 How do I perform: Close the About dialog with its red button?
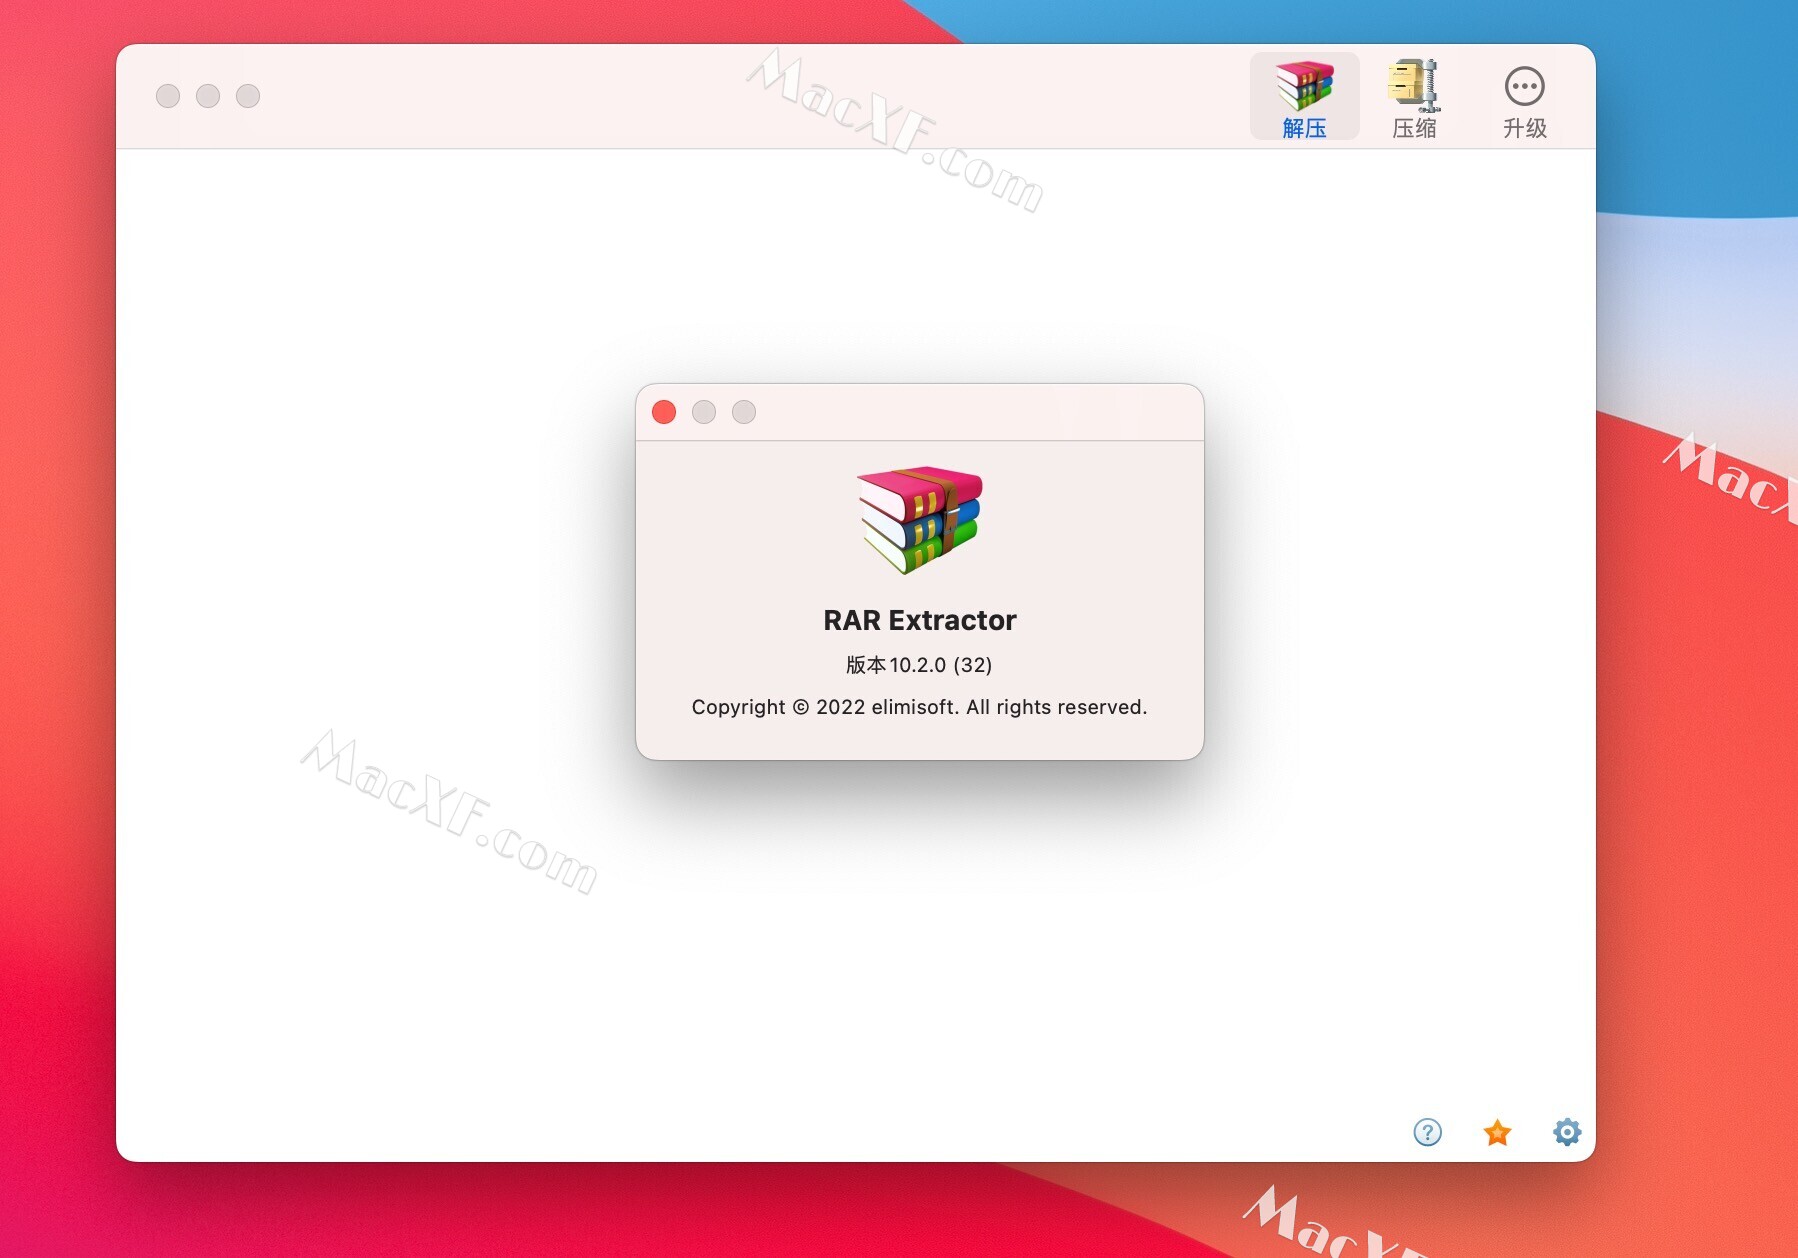663,412
